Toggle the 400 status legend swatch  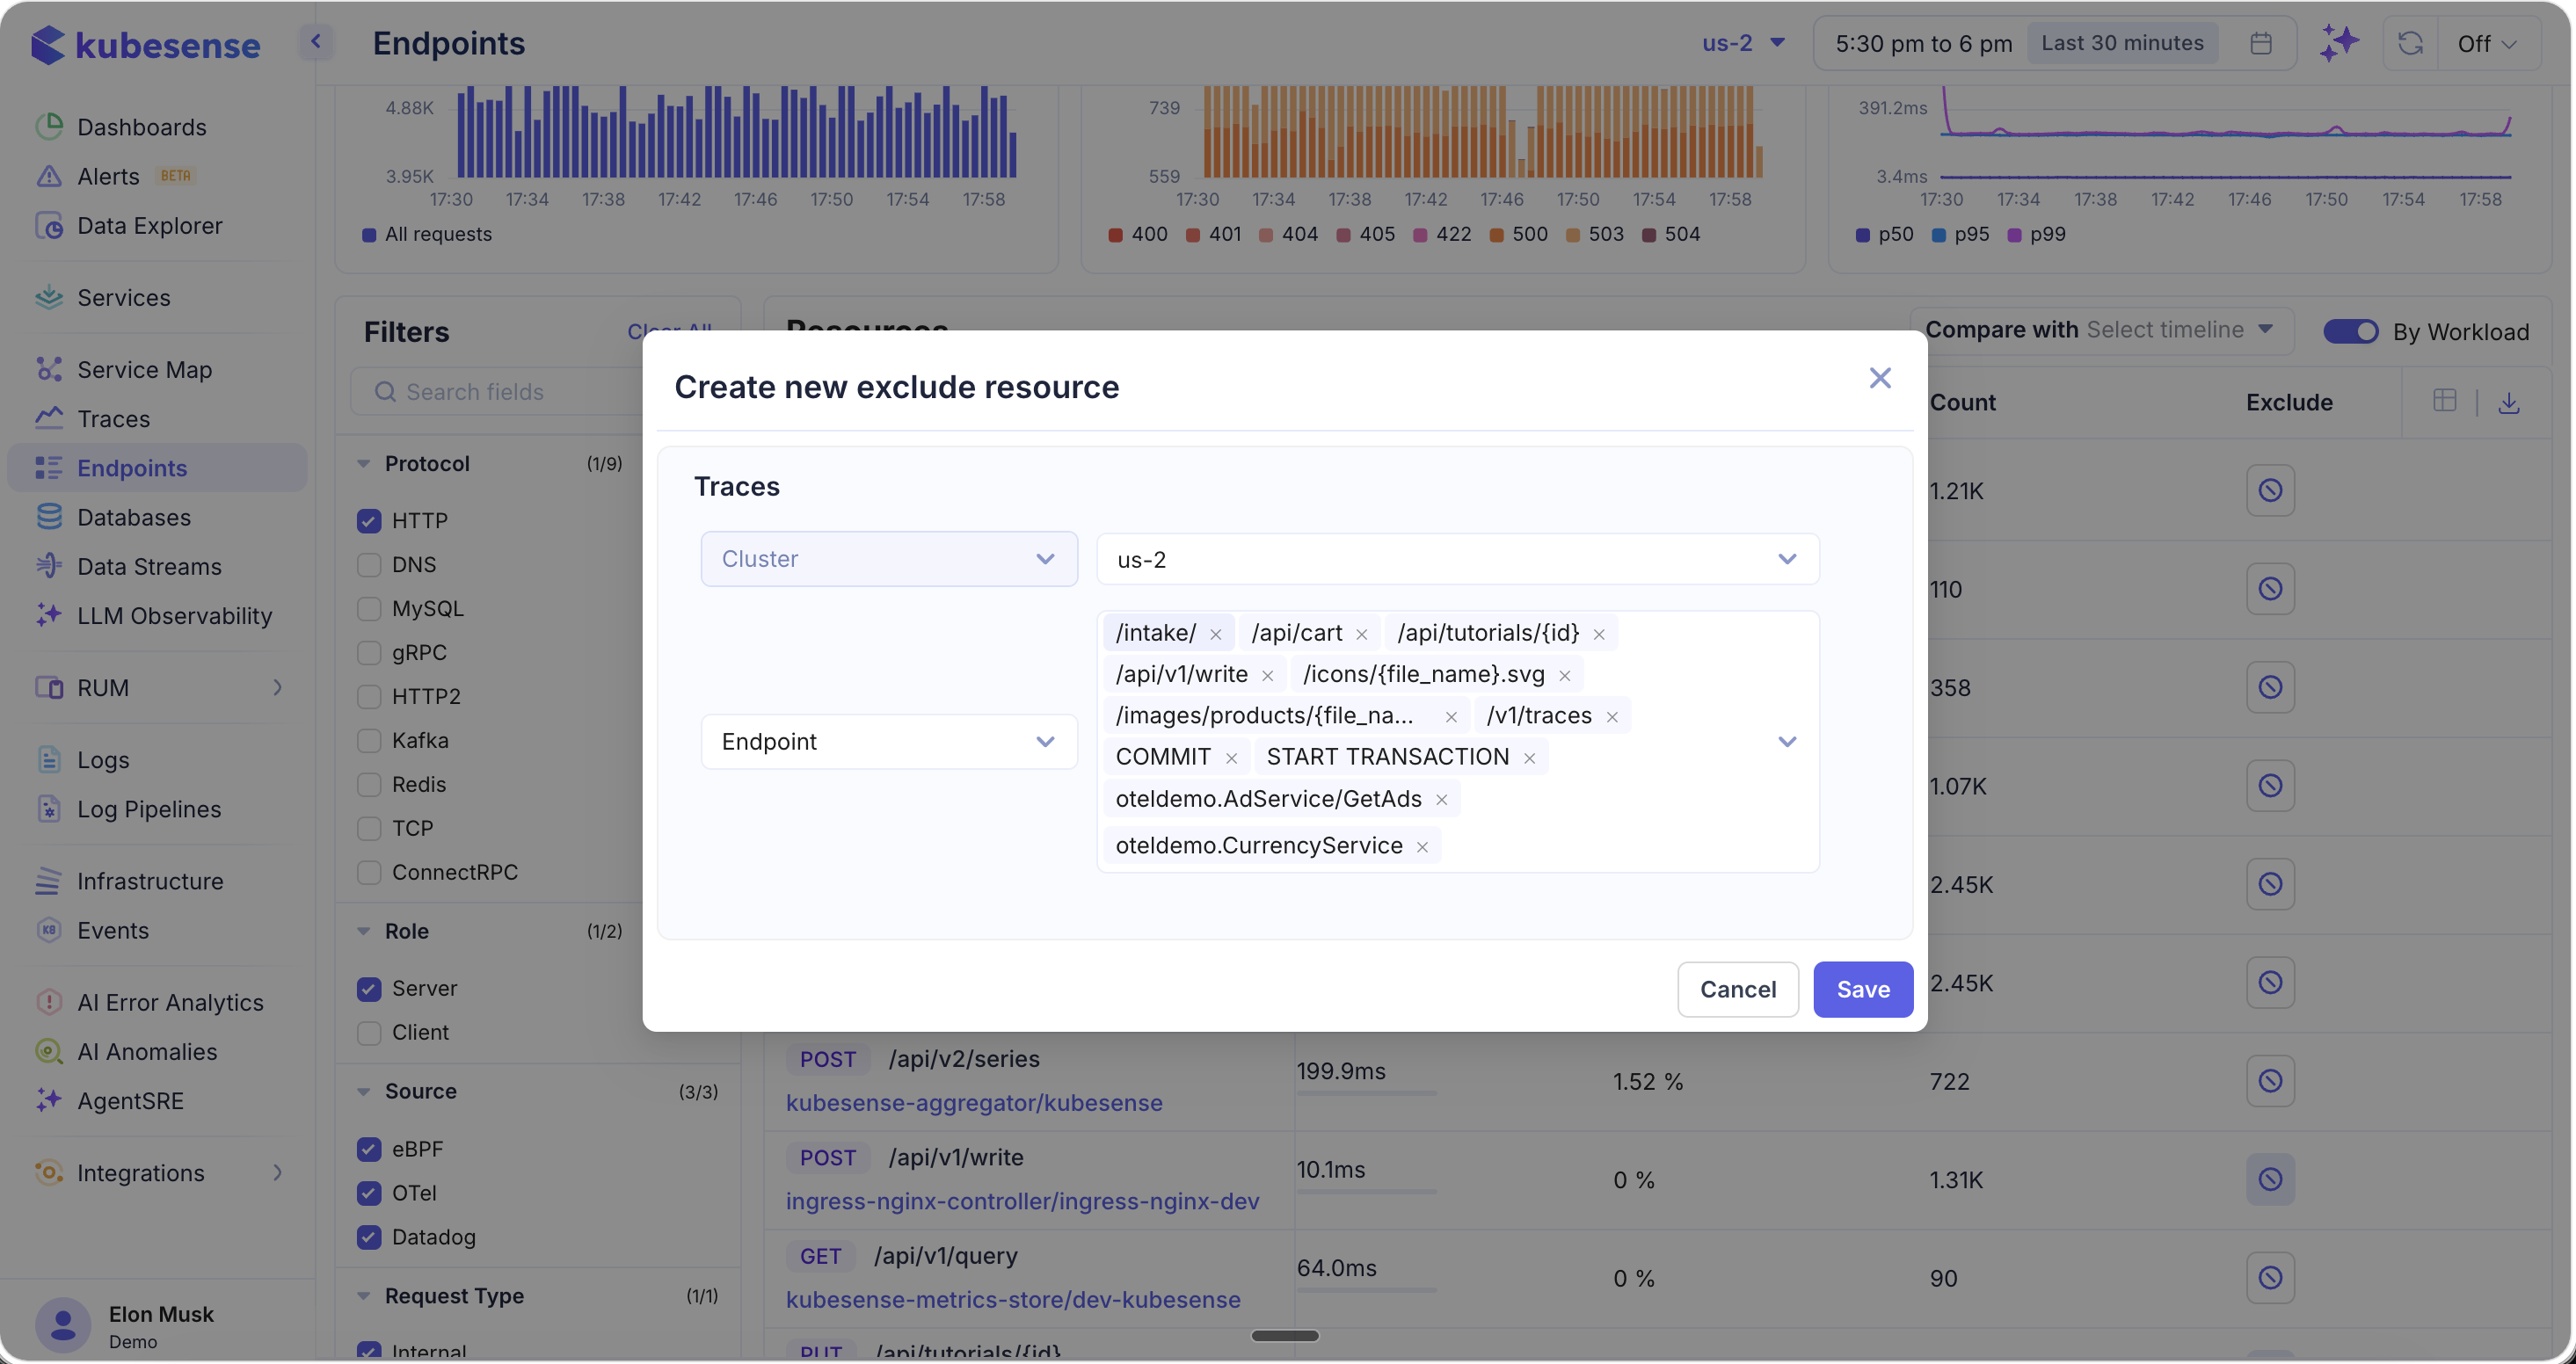click(x=1115, y=235)
